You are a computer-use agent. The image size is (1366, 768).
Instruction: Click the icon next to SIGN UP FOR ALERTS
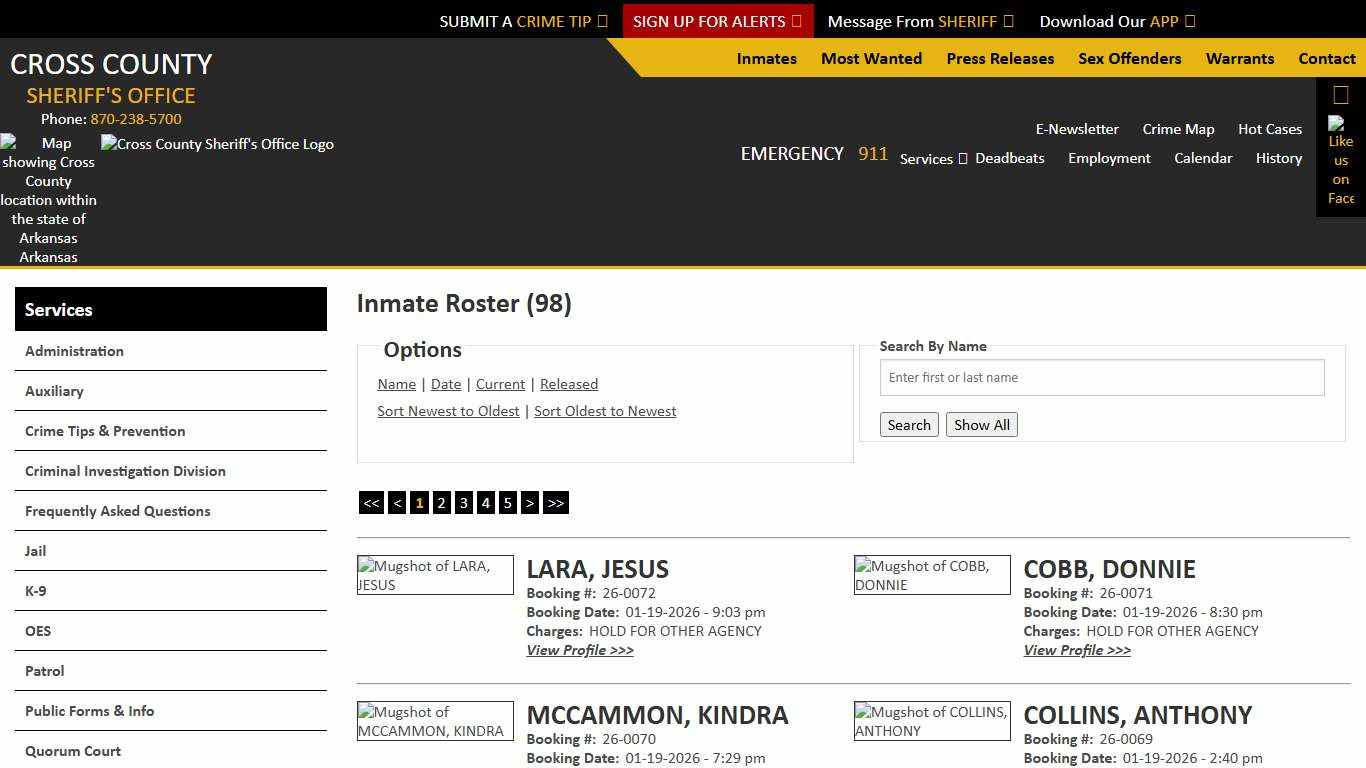pos(797,20)
